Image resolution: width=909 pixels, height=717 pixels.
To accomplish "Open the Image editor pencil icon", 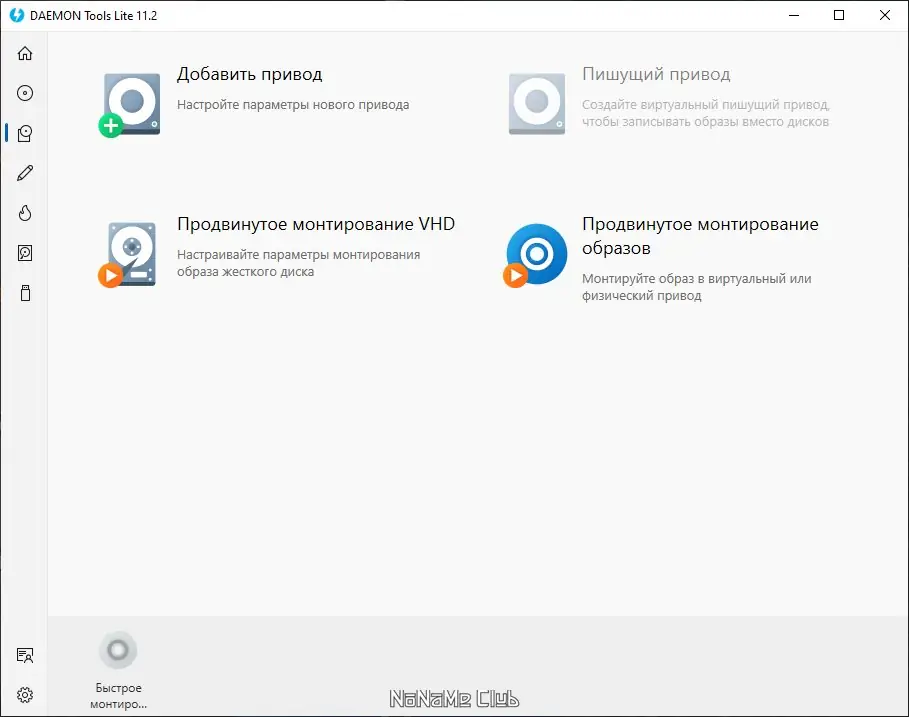I will click(x=25, y=173).
